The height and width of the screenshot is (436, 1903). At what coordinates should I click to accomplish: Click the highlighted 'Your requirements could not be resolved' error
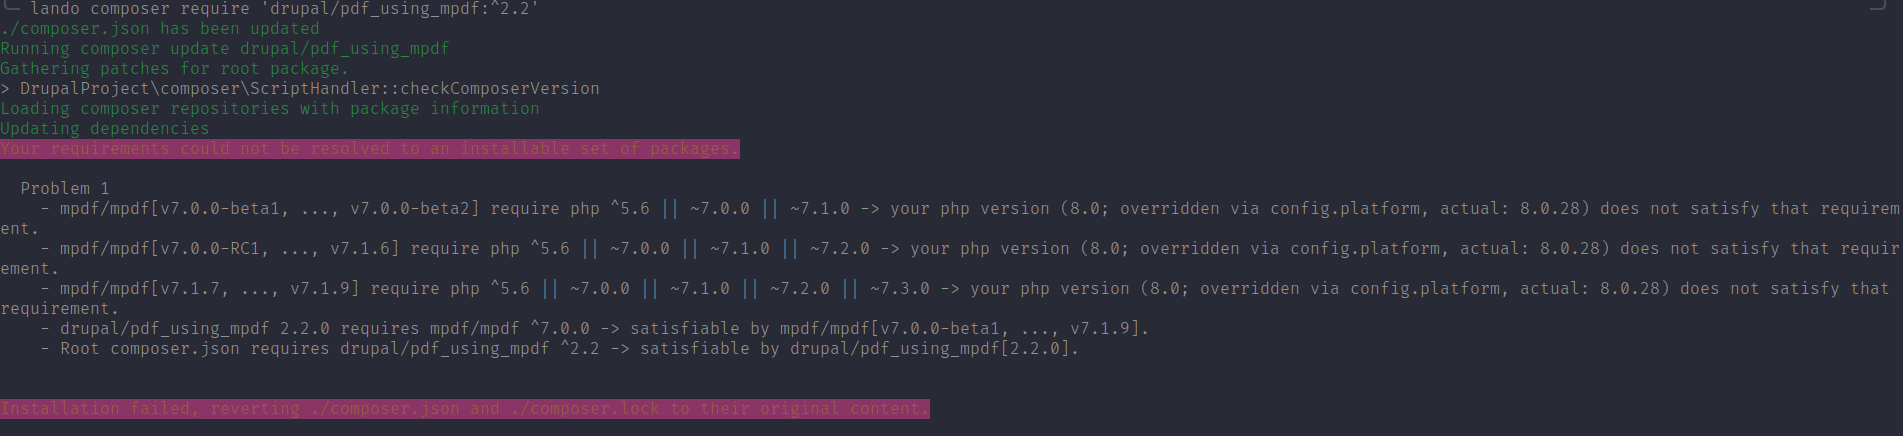pyautogui.click(x=370, y=149)
